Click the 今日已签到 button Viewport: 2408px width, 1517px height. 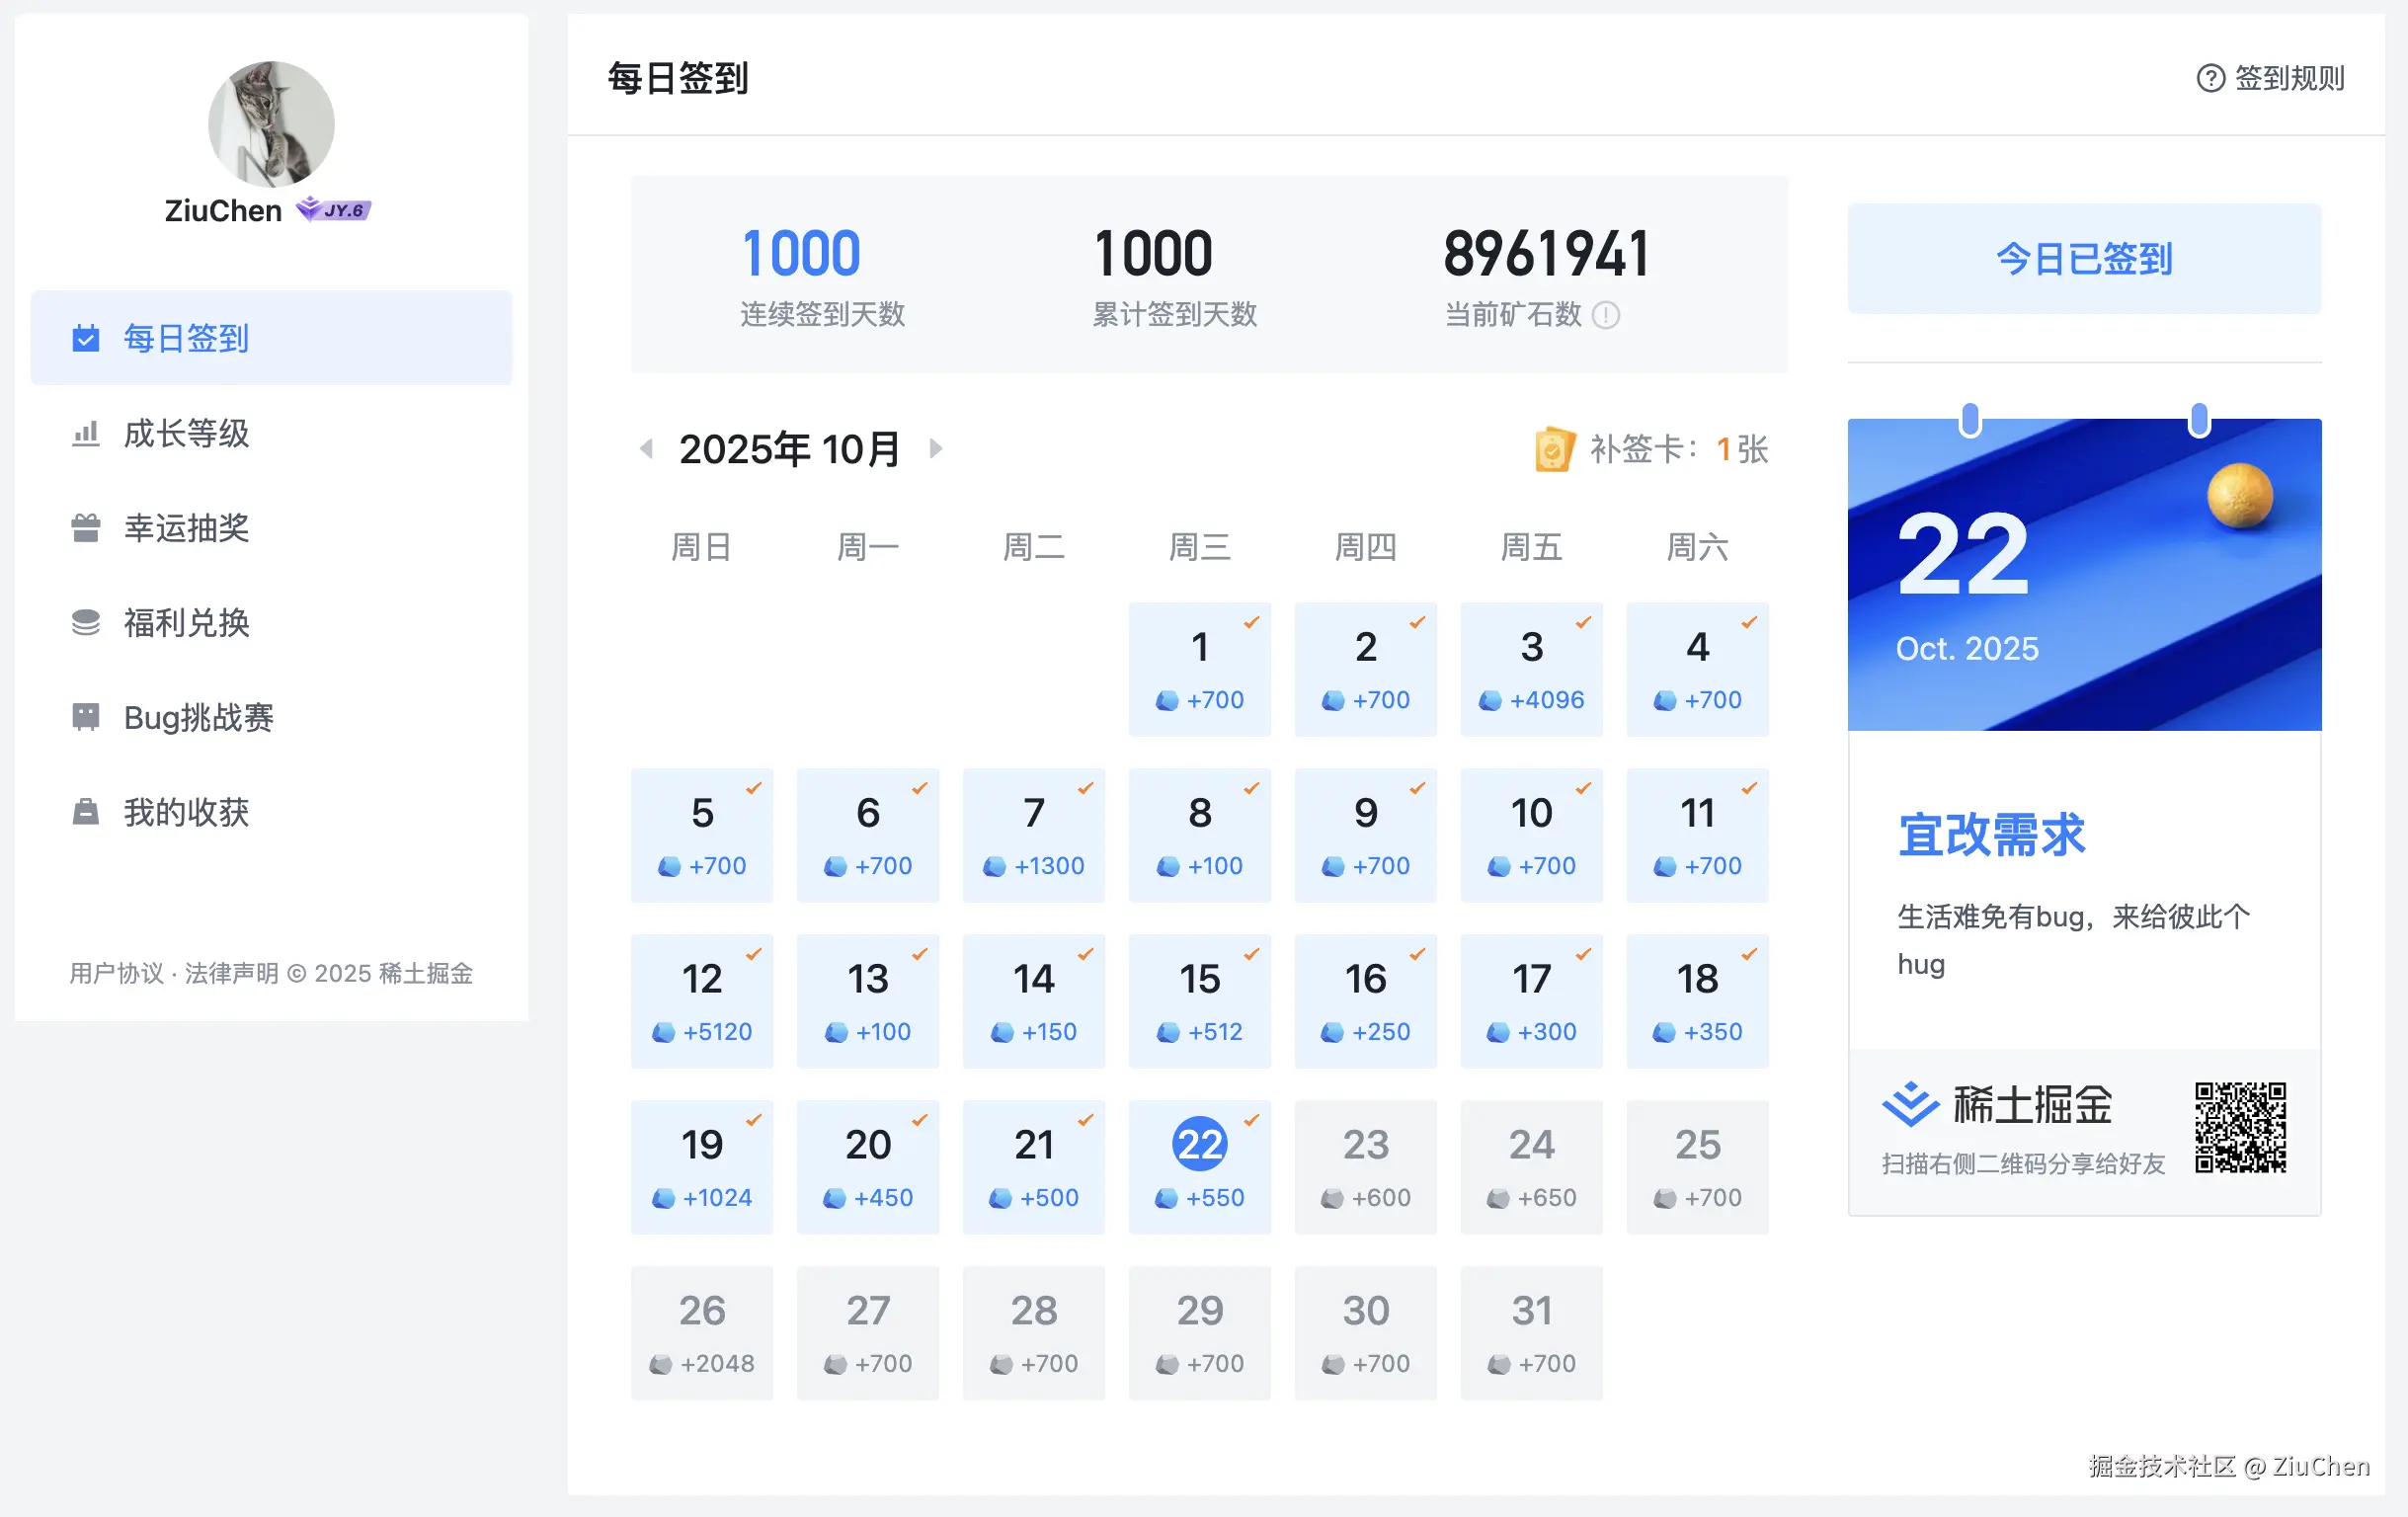[x=2084, y=259]
